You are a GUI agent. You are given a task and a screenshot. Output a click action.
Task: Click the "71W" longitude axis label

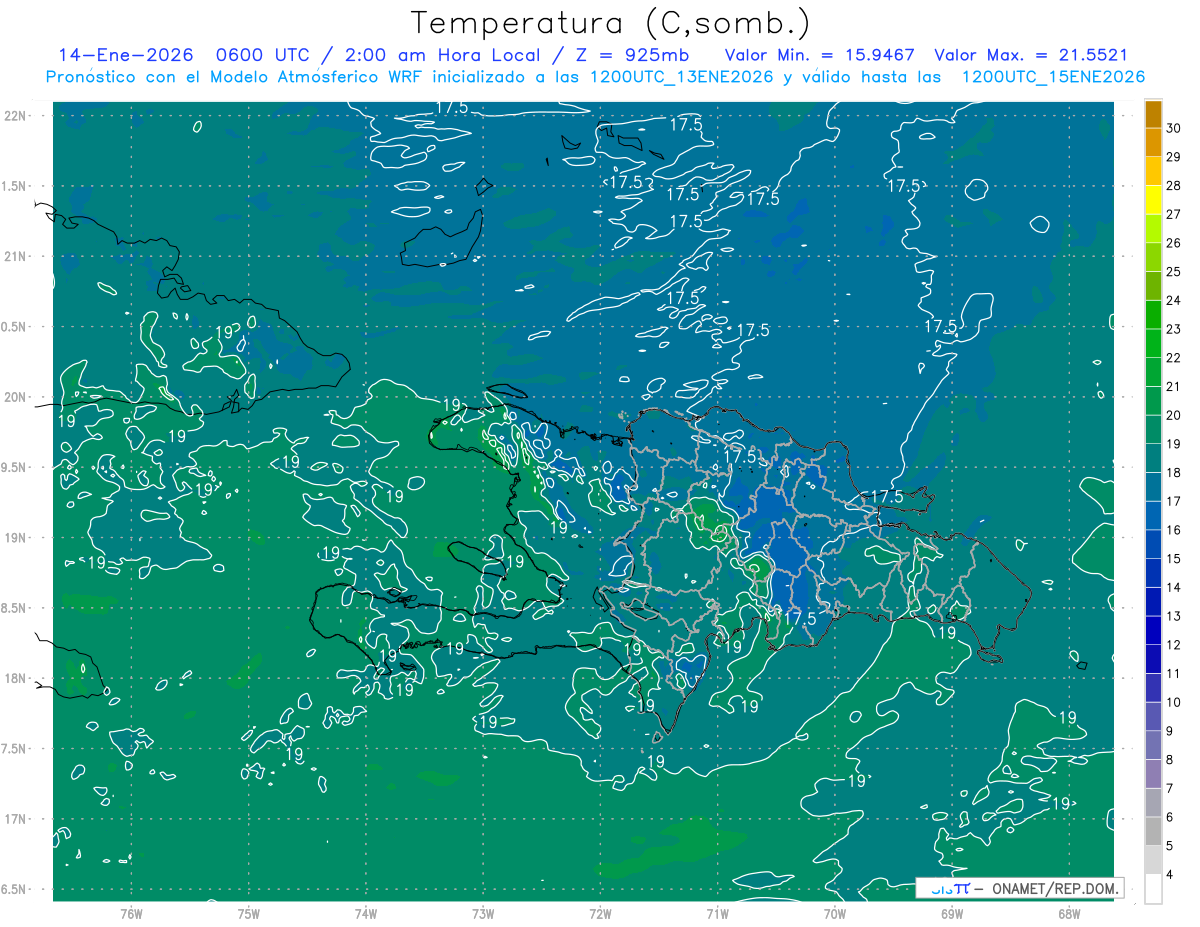(717, 913)
